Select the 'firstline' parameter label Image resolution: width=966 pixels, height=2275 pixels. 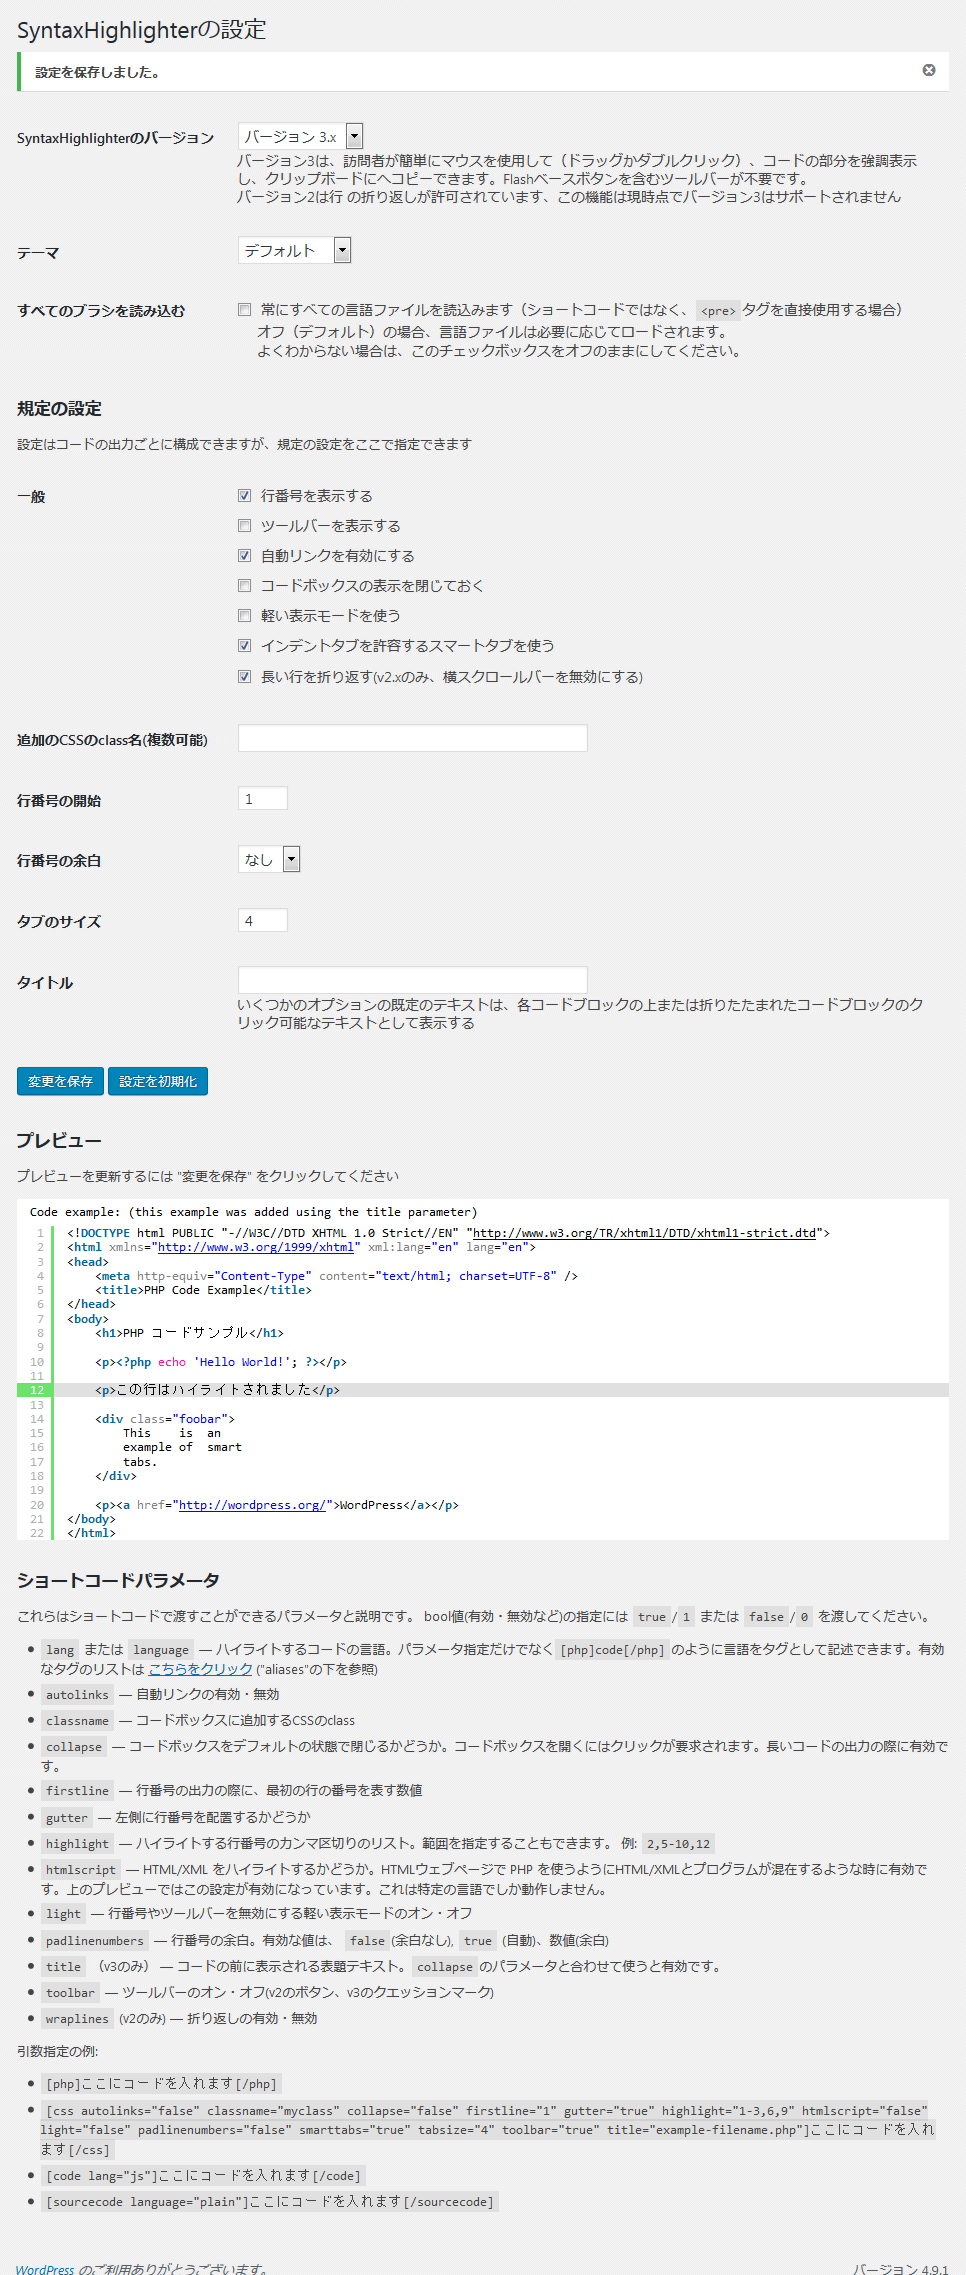[x=77, y=1791]
